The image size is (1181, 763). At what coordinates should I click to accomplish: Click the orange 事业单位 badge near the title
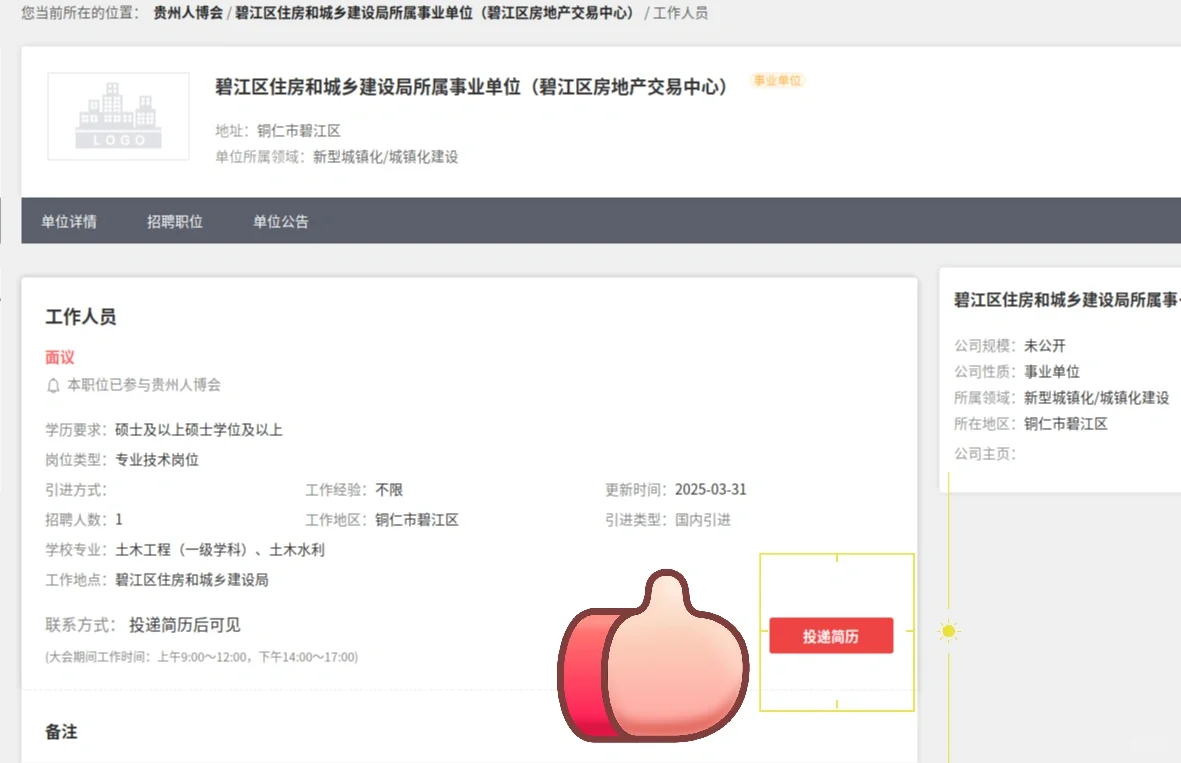click(x=778, y=82)
